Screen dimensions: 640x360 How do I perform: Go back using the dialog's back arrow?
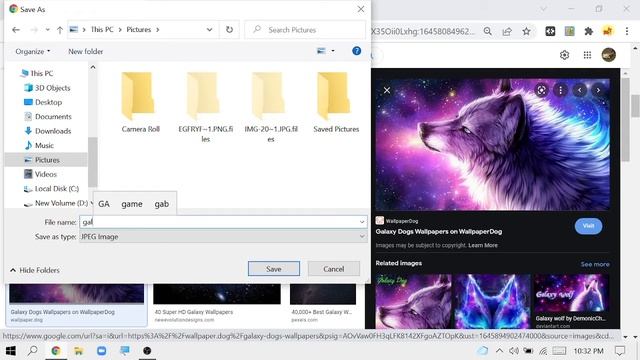coord(16,30)
